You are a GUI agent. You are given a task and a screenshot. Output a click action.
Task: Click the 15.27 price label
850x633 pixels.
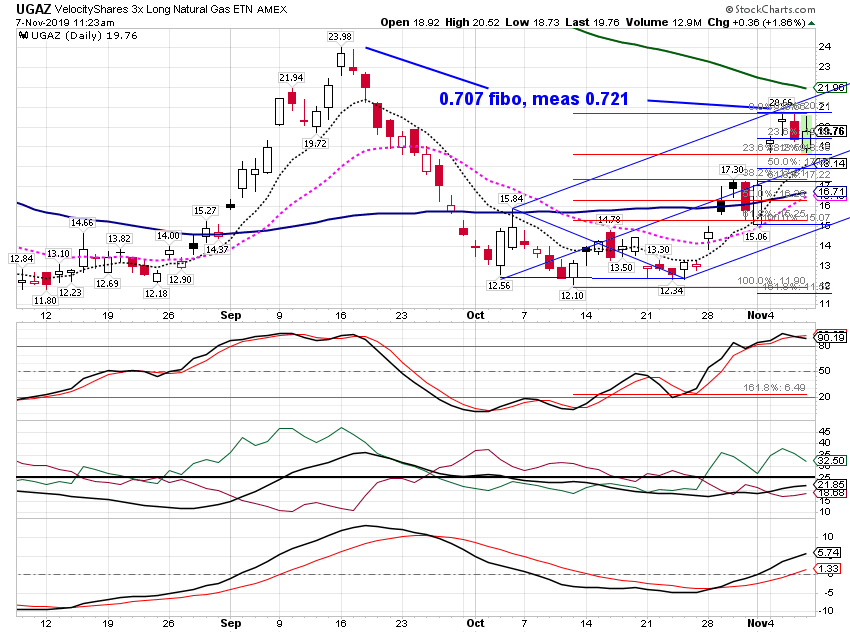click(205, 210)
